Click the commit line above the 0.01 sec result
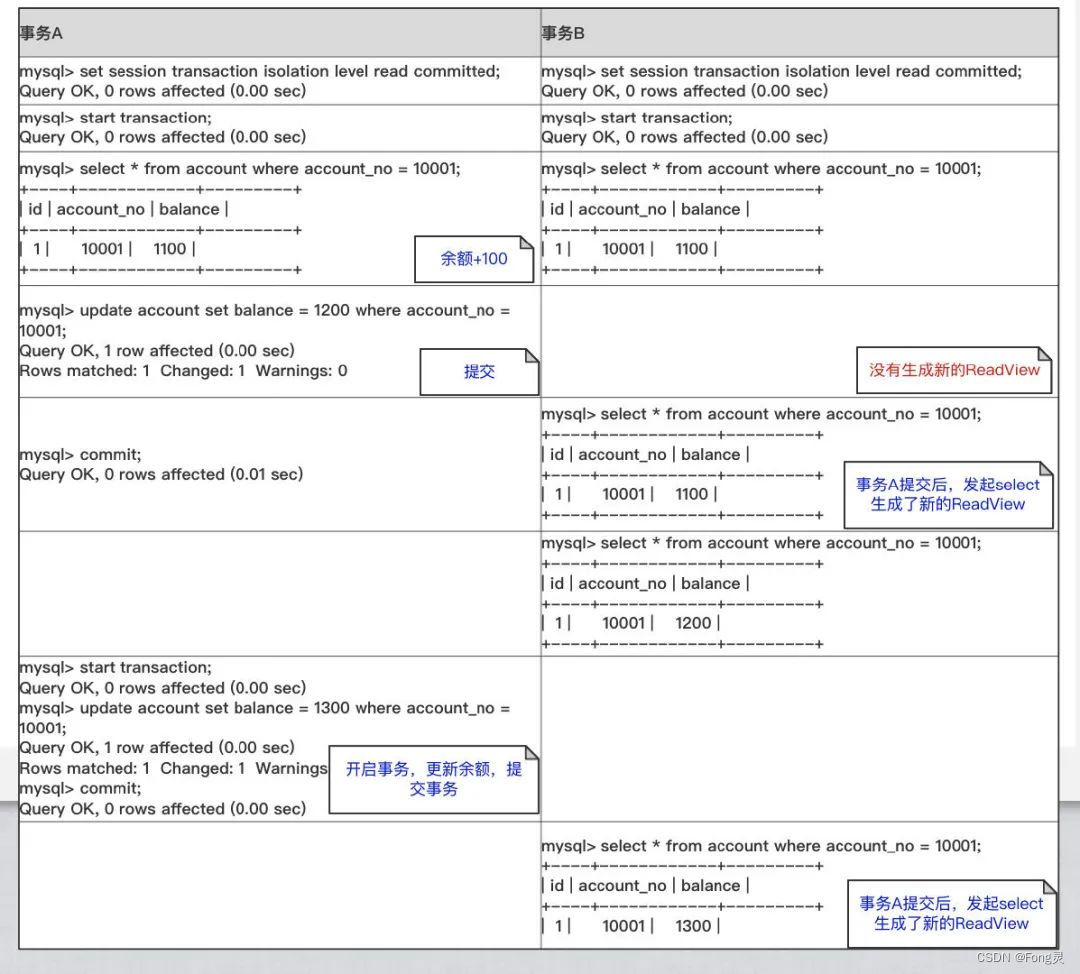Screen dimensions: 1080x974 (x=80, y=455)
